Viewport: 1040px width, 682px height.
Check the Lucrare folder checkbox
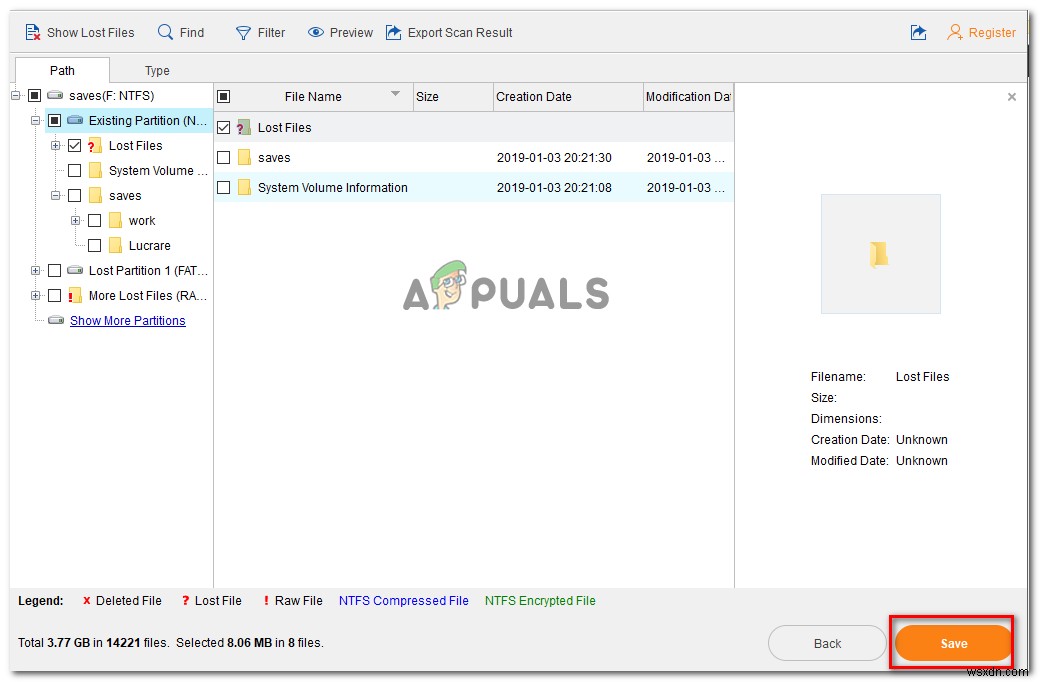[x=94, y=245]
